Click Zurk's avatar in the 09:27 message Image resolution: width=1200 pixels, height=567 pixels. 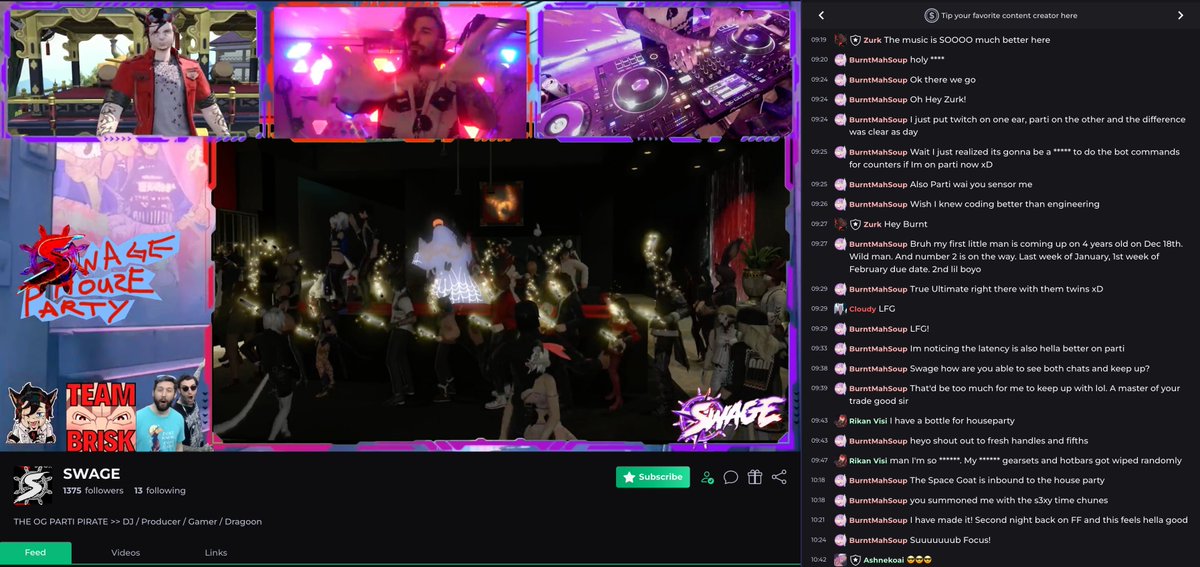point(840,224)
